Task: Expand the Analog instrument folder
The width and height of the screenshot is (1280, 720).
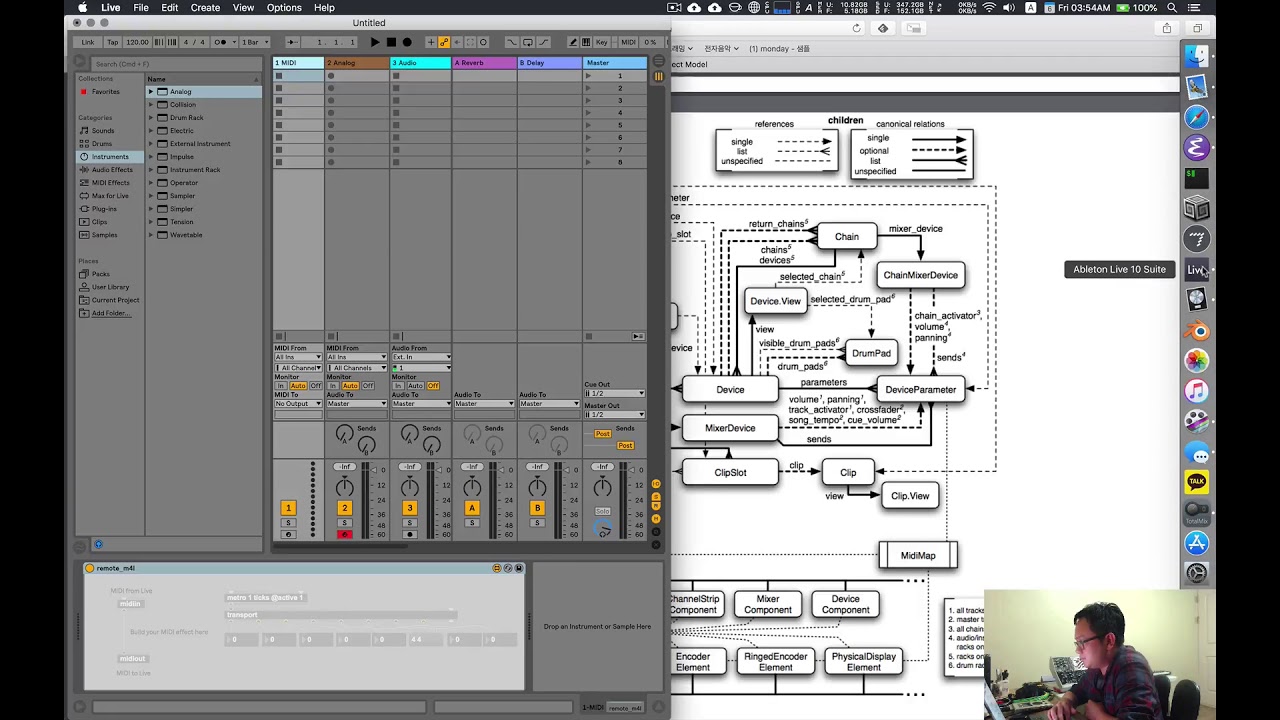Action: pos(151,92)
